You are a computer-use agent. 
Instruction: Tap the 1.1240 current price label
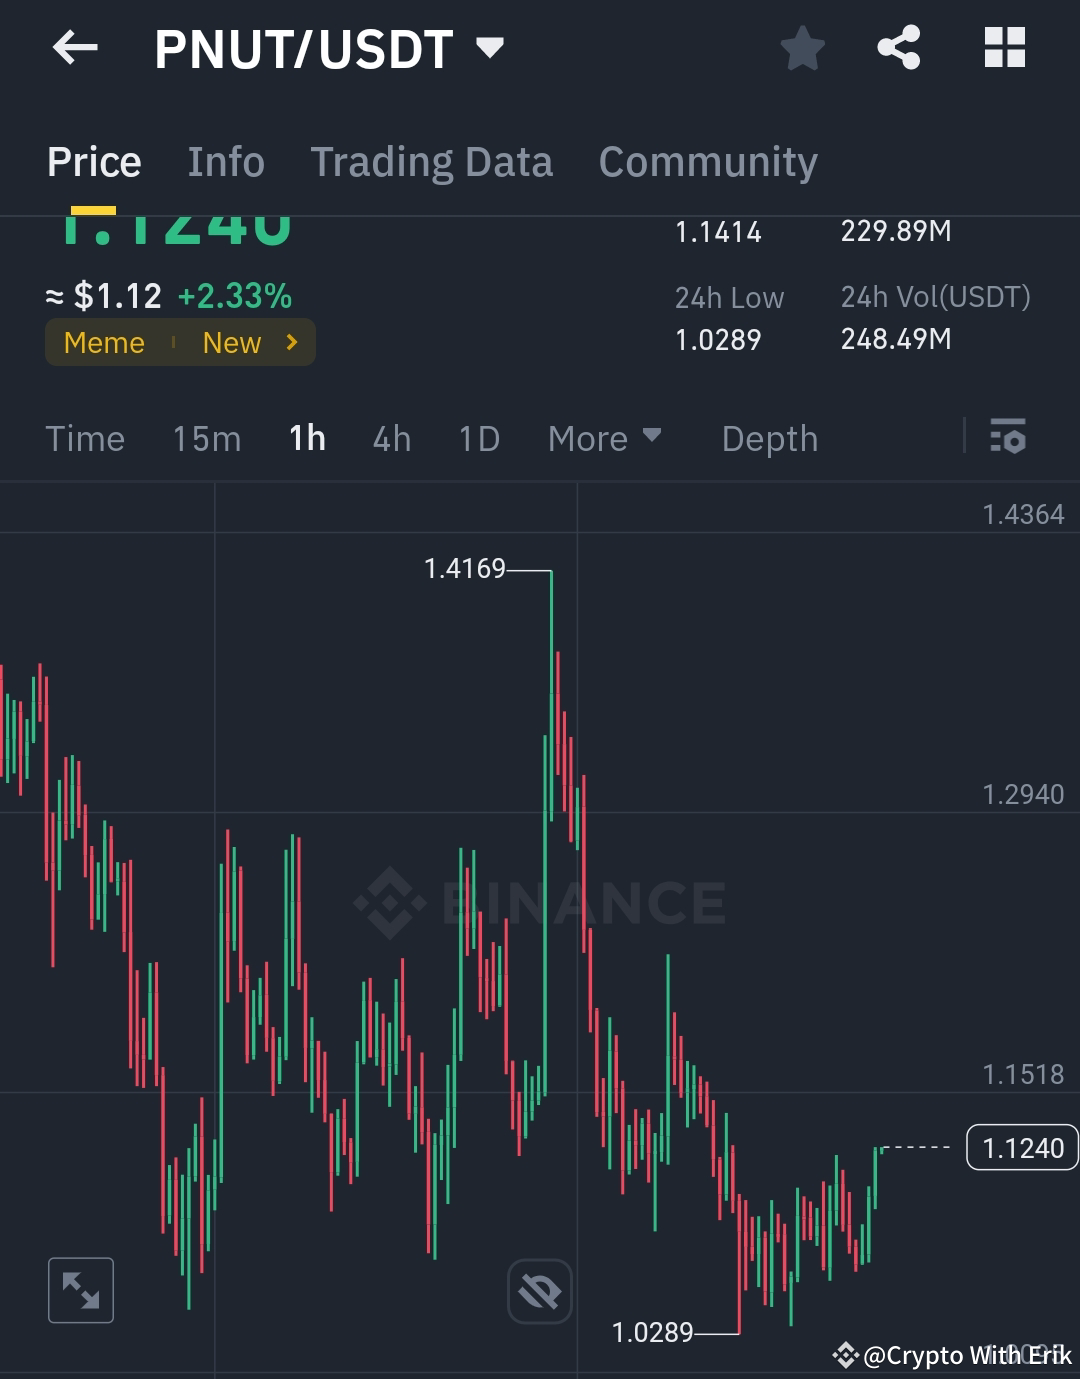coord(1021,1148)
